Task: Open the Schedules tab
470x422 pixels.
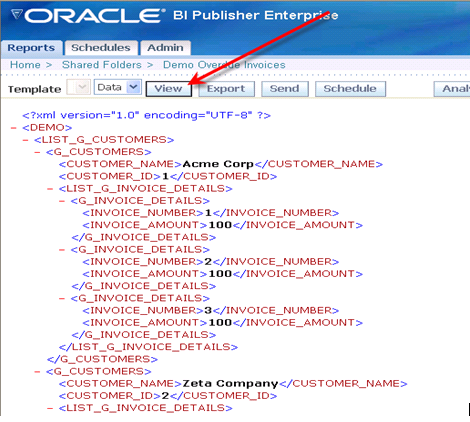Action: (101, 48)
